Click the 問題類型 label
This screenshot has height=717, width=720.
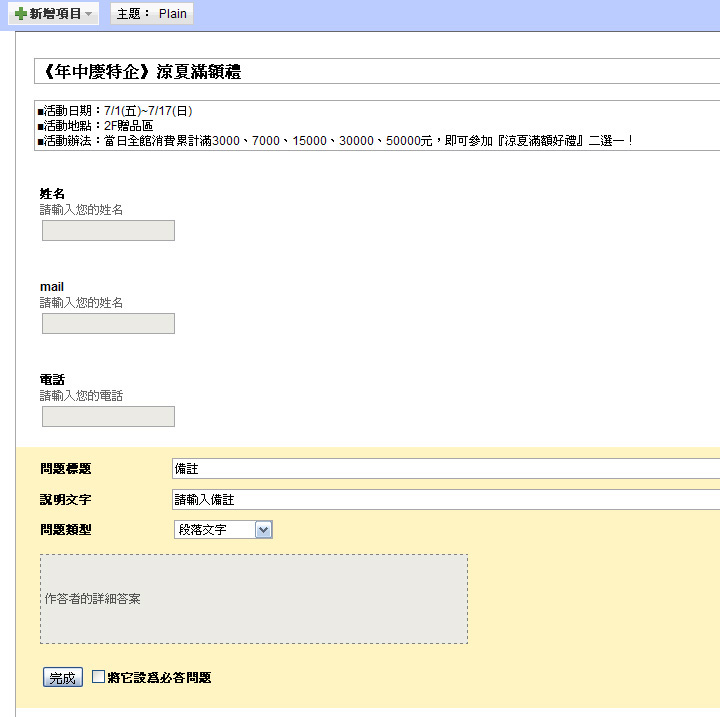click(x=66, y=530)
